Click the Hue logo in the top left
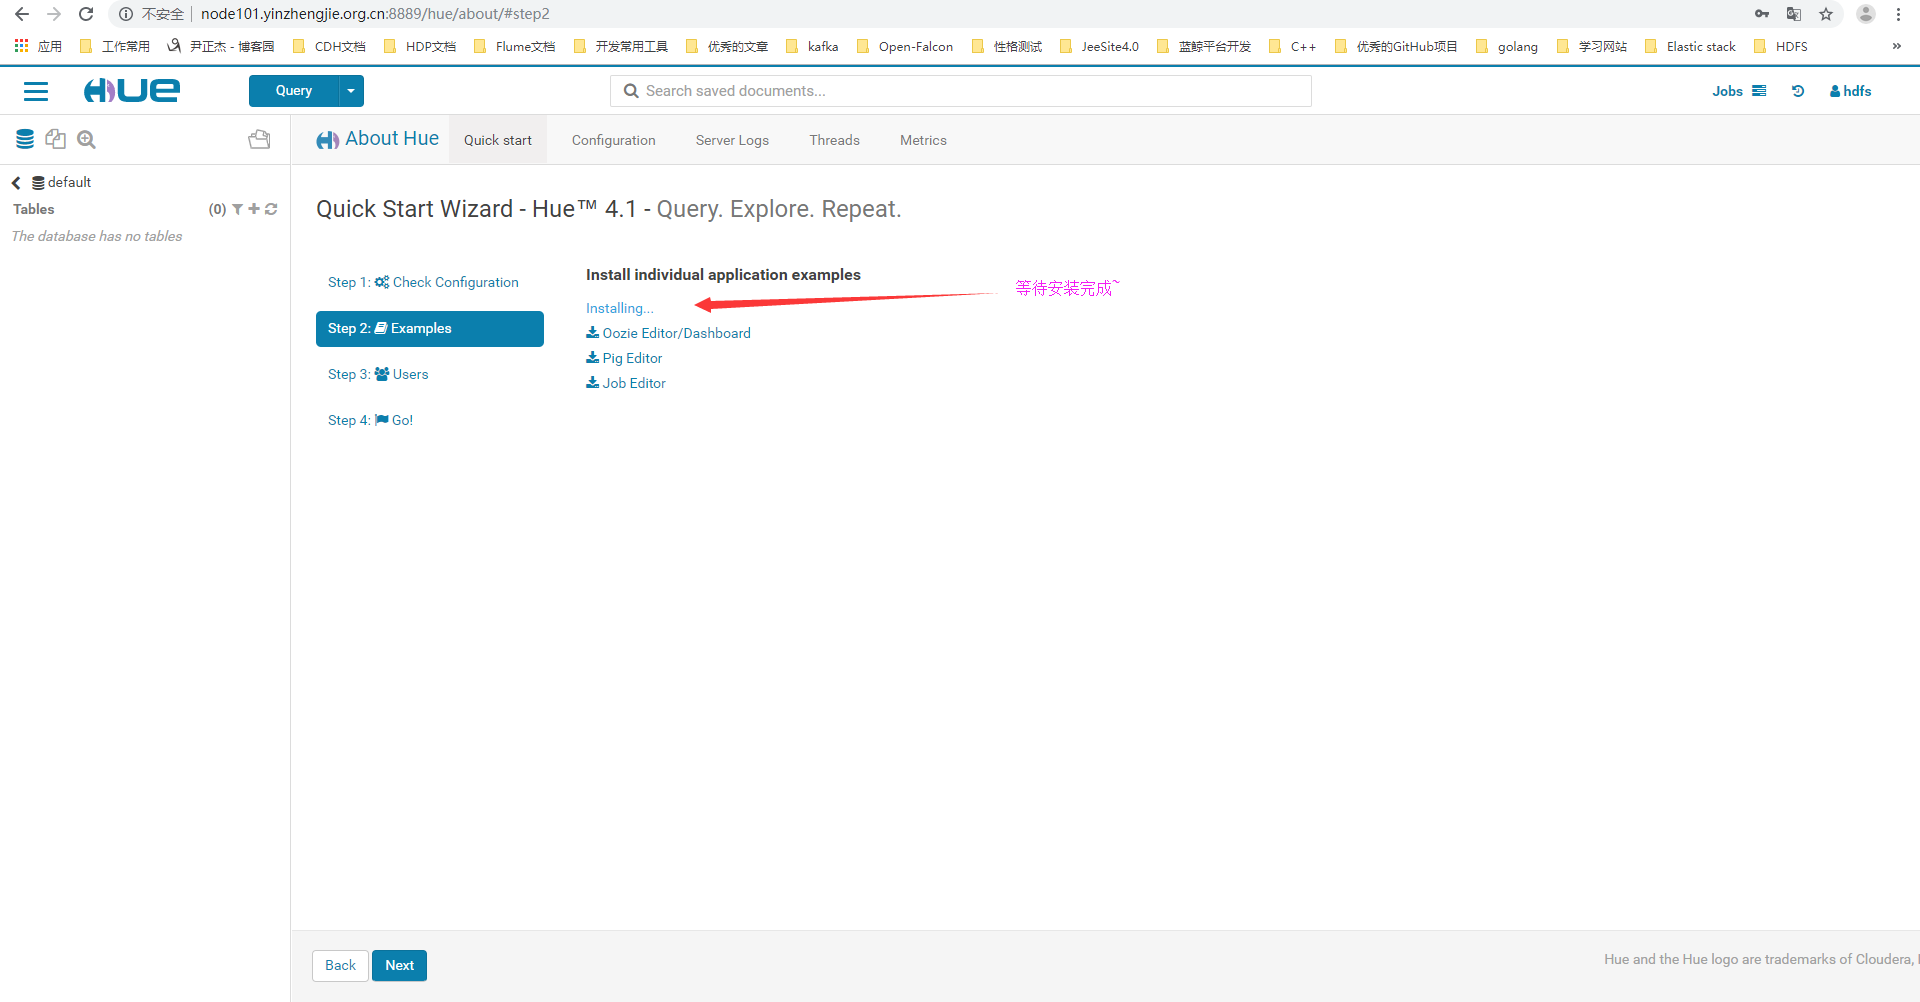1920x1002 pixels. [131, 90]
